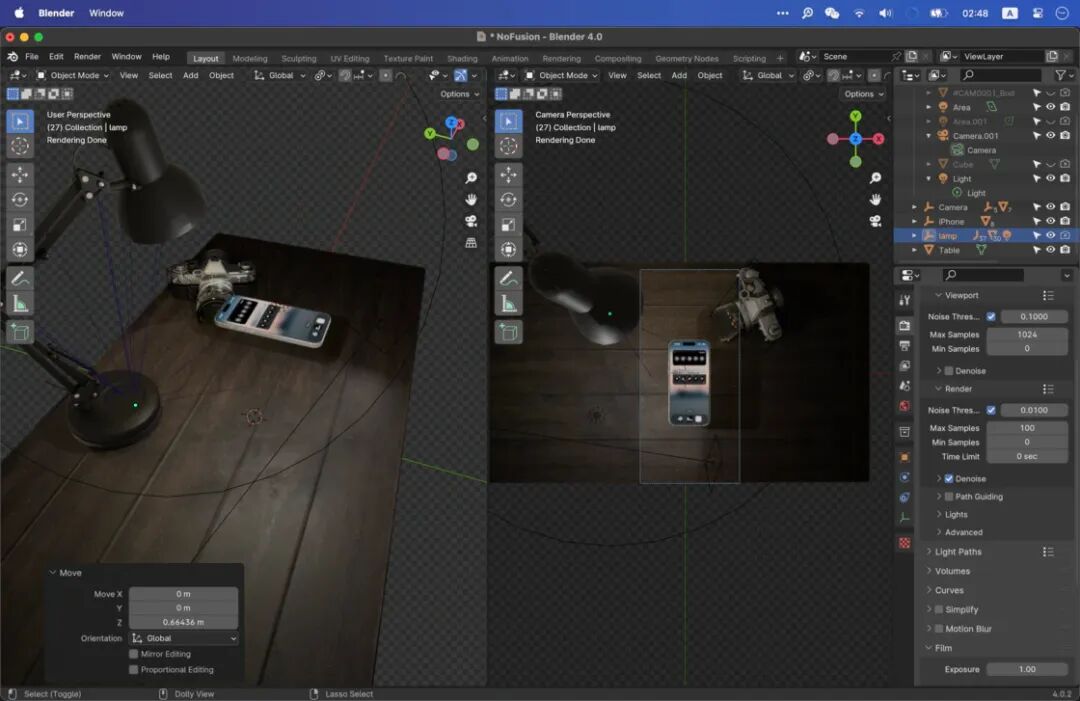This screenshot has width=1080, height=701.
Task: Open the File menu
Action: pyautogui.click(x=32, y=56)
